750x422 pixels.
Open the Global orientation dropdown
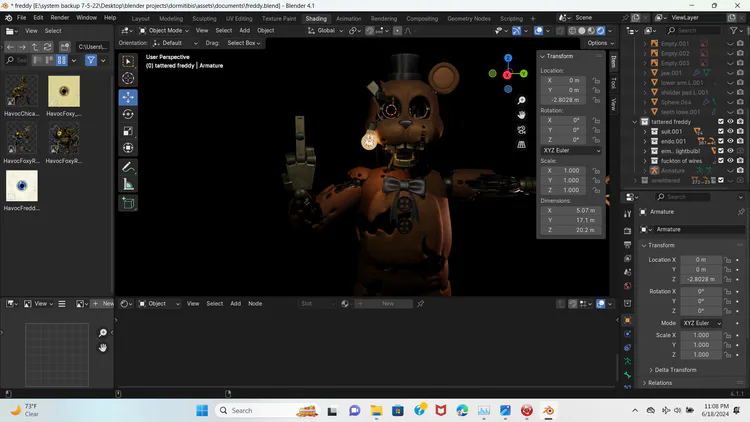326,31
